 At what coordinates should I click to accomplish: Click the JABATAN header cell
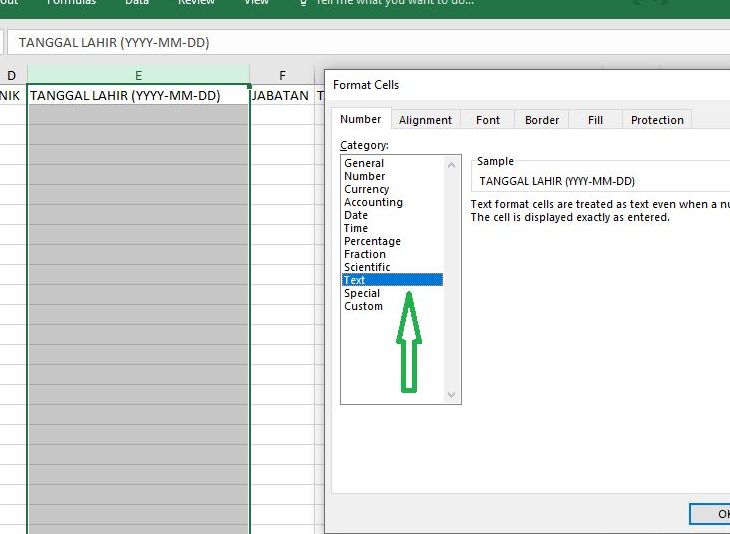282,95
